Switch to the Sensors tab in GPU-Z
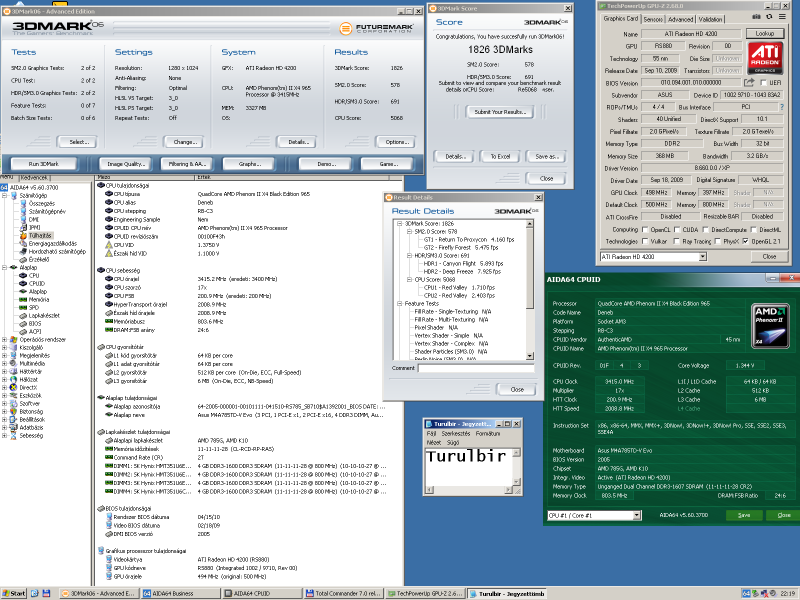800x600 pixels. click(652, 19)
